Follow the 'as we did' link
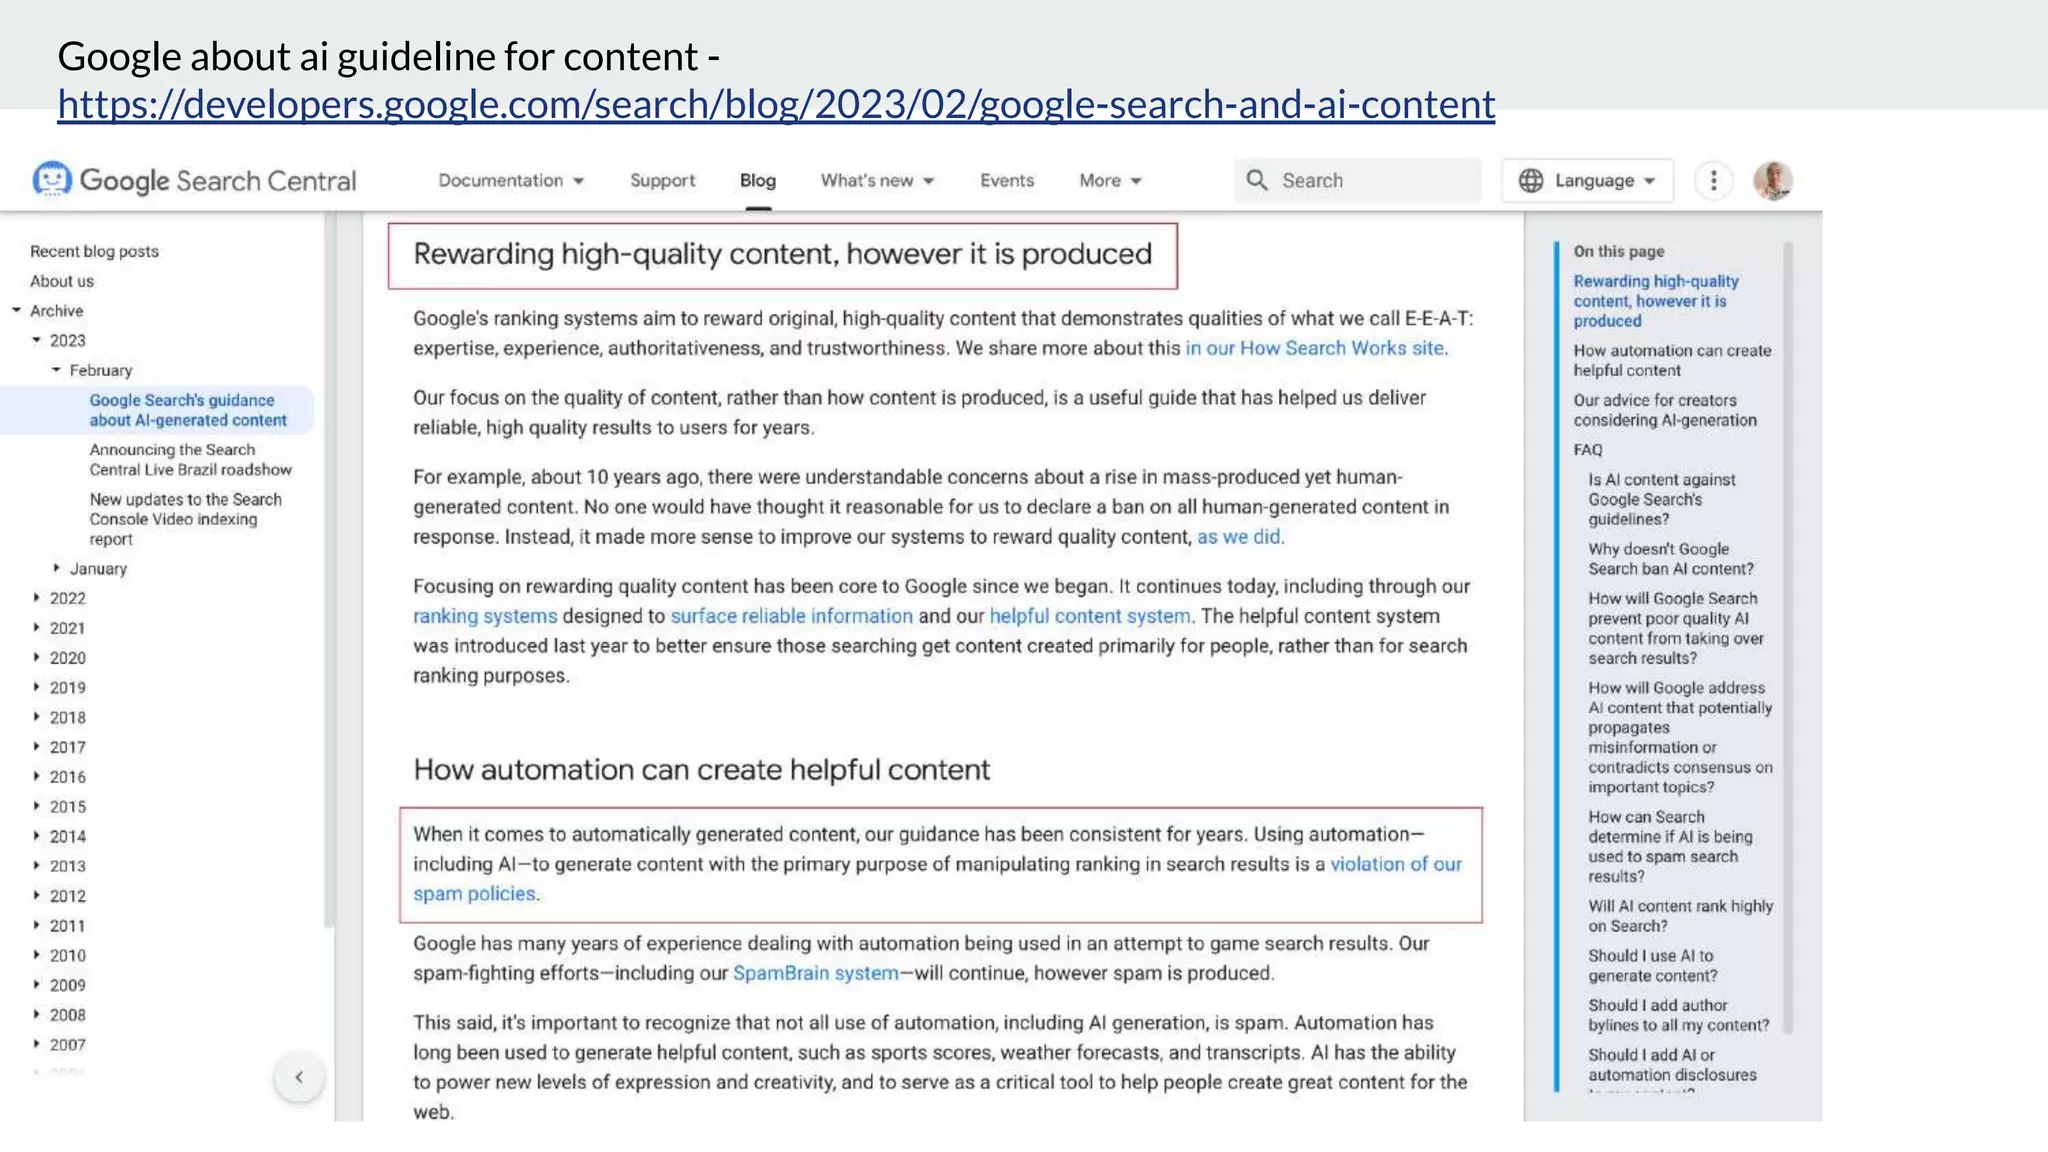 click(x=1239, y=537)
